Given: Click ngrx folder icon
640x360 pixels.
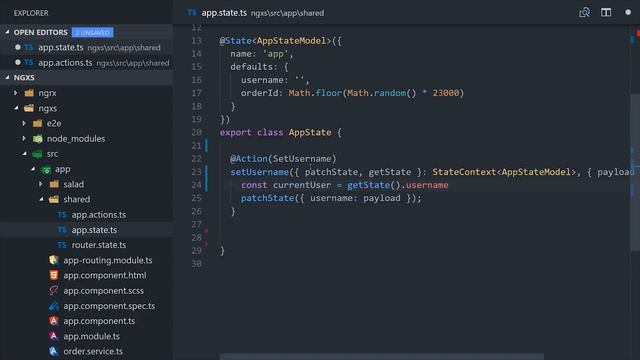Looking at the screenshot, I should 29,93.
